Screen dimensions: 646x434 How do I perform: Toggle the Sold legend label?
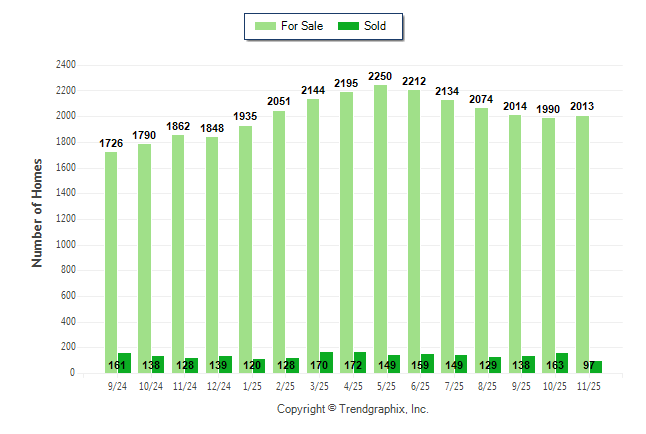[377, 26]
